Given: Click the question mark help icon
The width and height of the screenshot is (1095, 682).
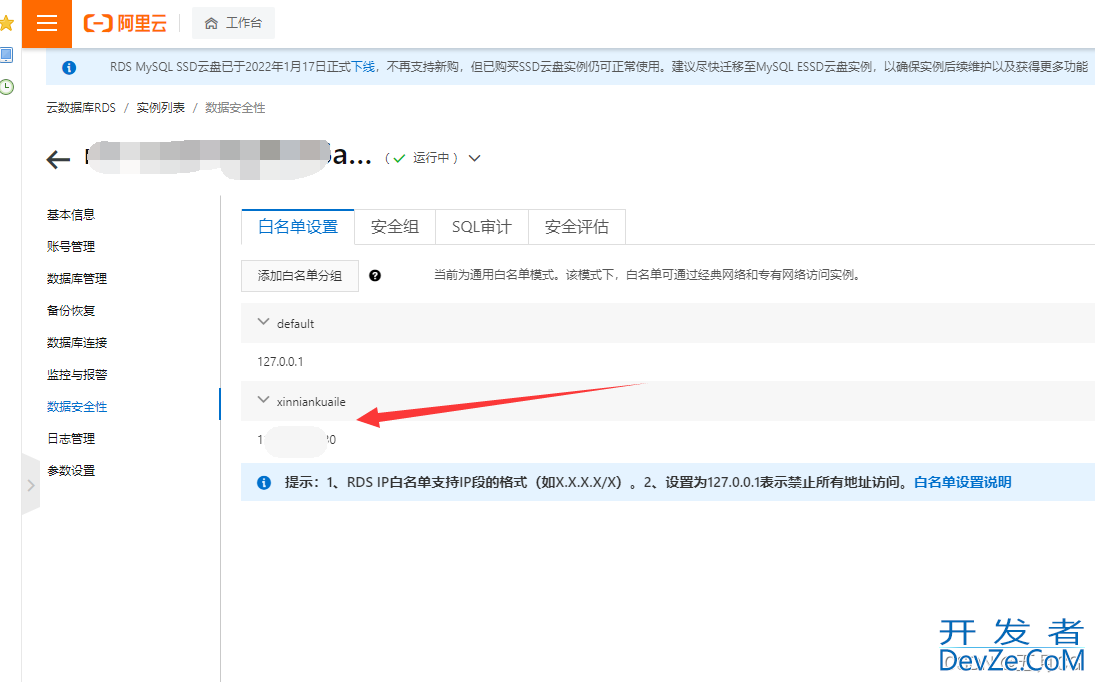Looking at the screenshot, I should pyautogui.click(x=375, y=276).
